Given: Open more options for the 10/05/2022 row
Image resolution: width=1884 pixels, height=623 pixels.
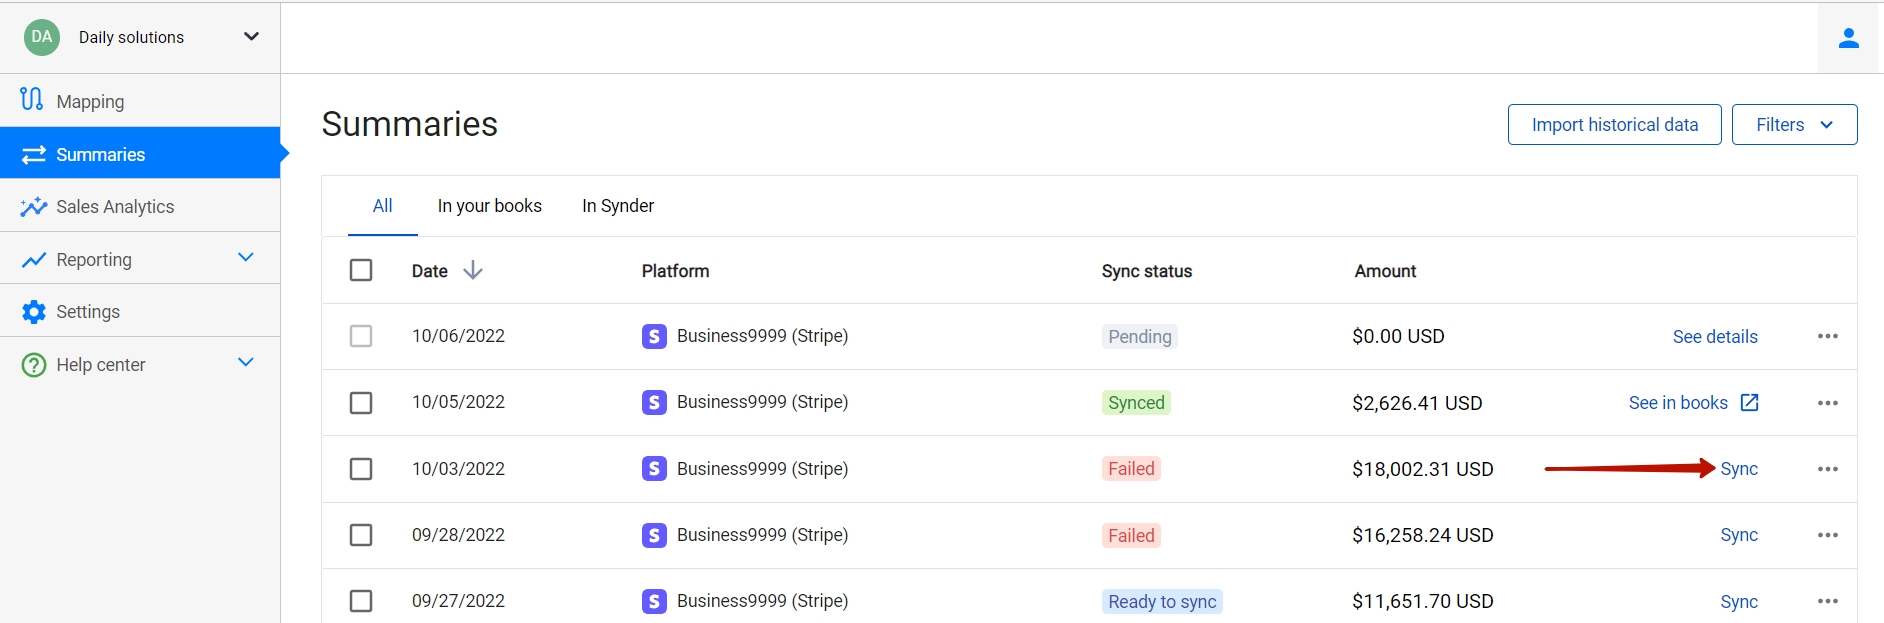Looking at the screenshot, I should pyautogui.click(x=1828, y=403).
